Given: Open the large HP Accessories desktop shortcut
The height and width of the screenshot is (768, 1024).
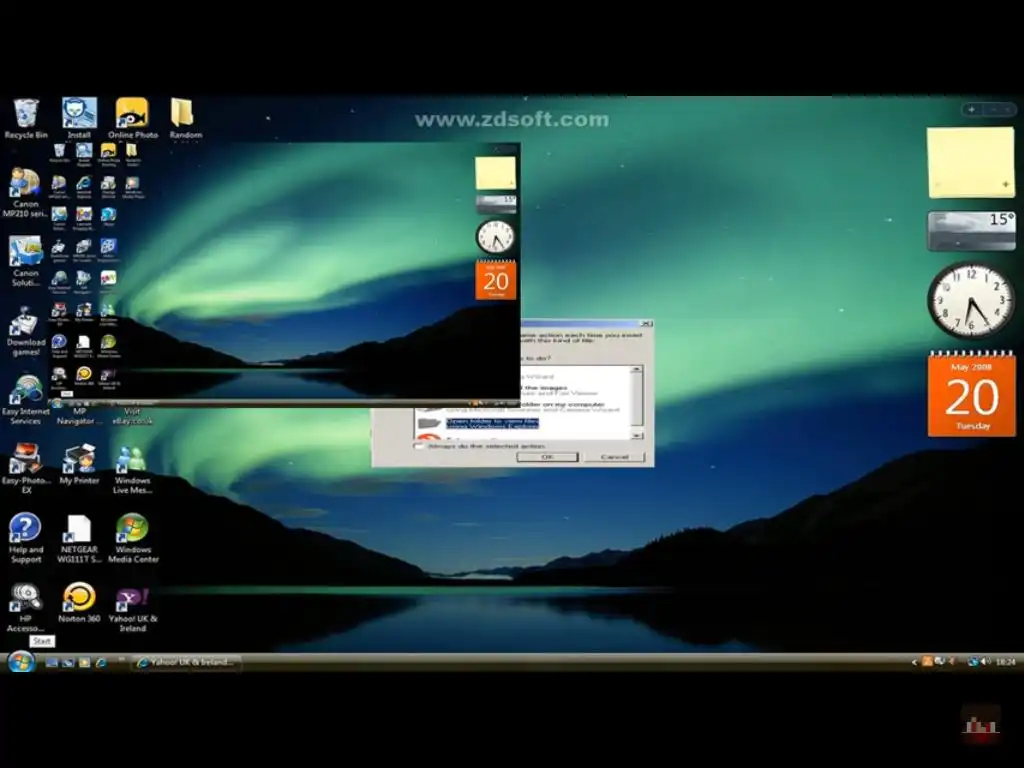Looking at the screenshot, I should click(x=26, y=607).
